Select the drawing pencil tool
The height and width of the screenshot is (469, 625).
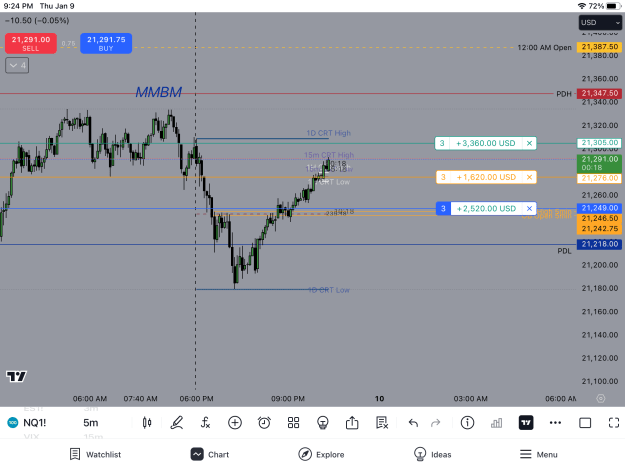pyautogui.click(x=177, y=423)
